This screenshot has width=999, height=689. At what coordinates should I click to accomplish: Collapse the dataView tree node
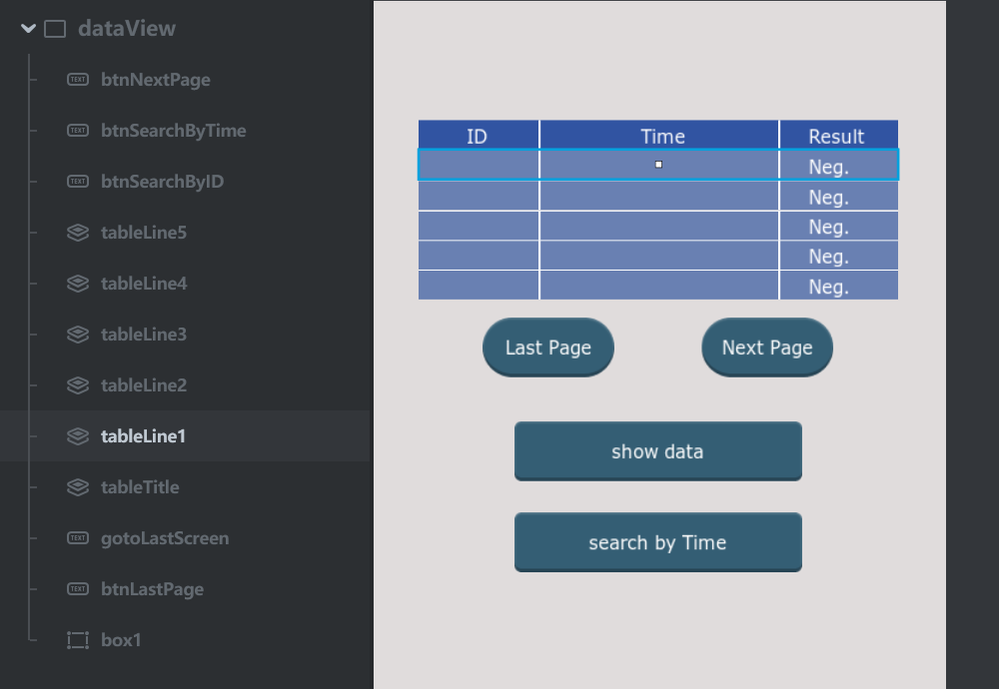28,29
